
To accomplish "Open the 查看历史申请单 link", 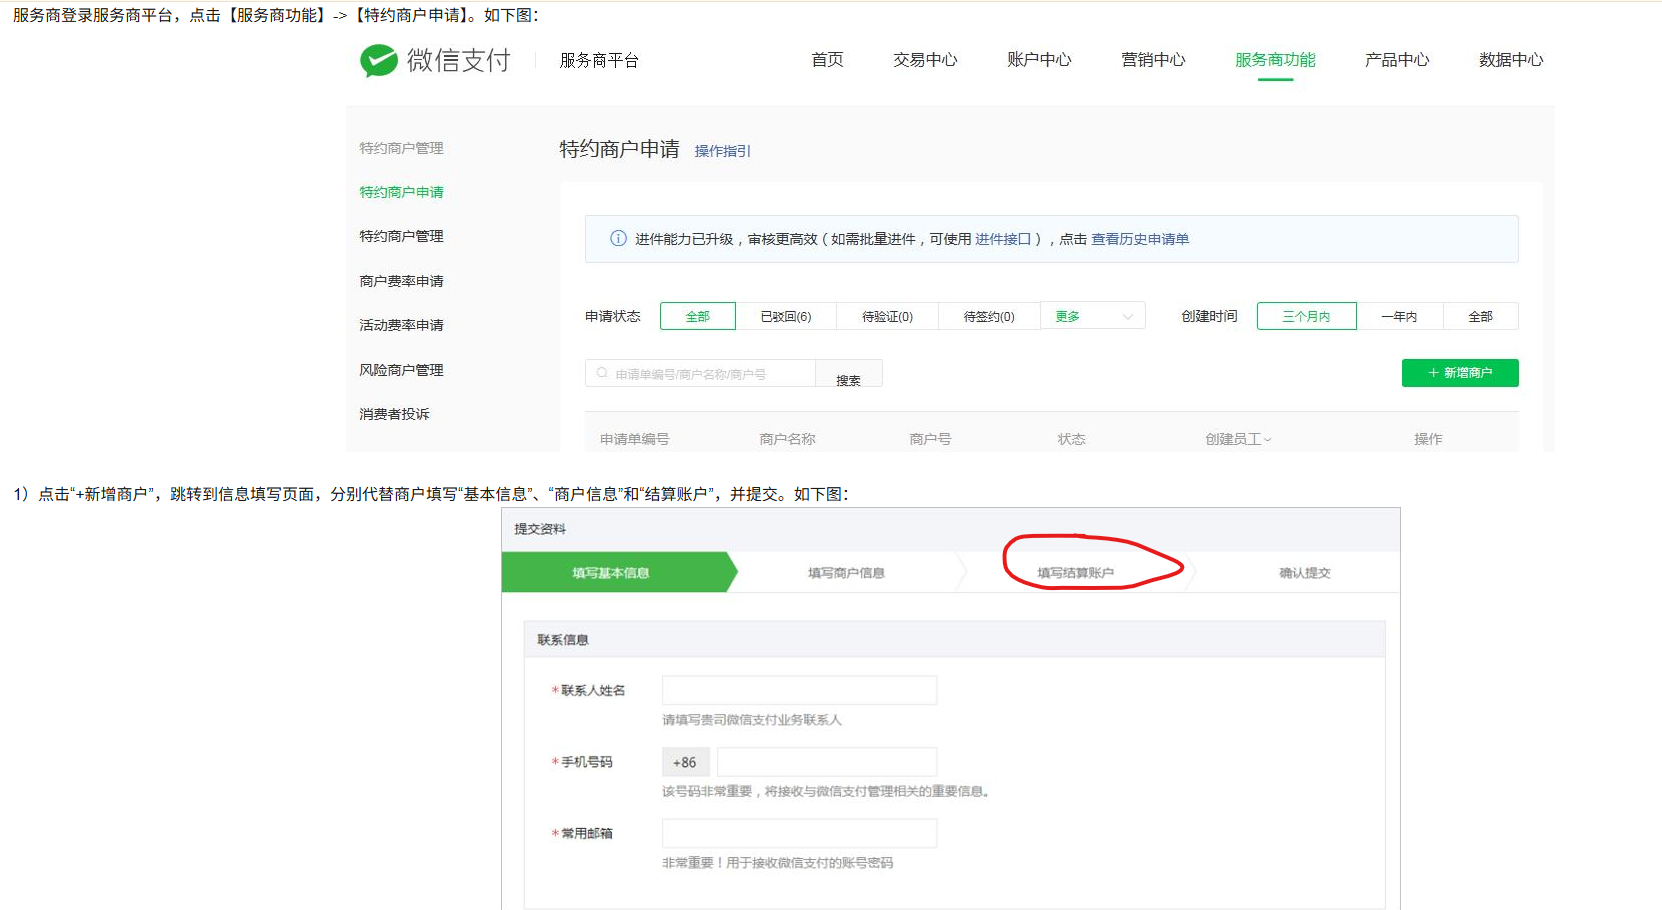I will click(1140, 239).
